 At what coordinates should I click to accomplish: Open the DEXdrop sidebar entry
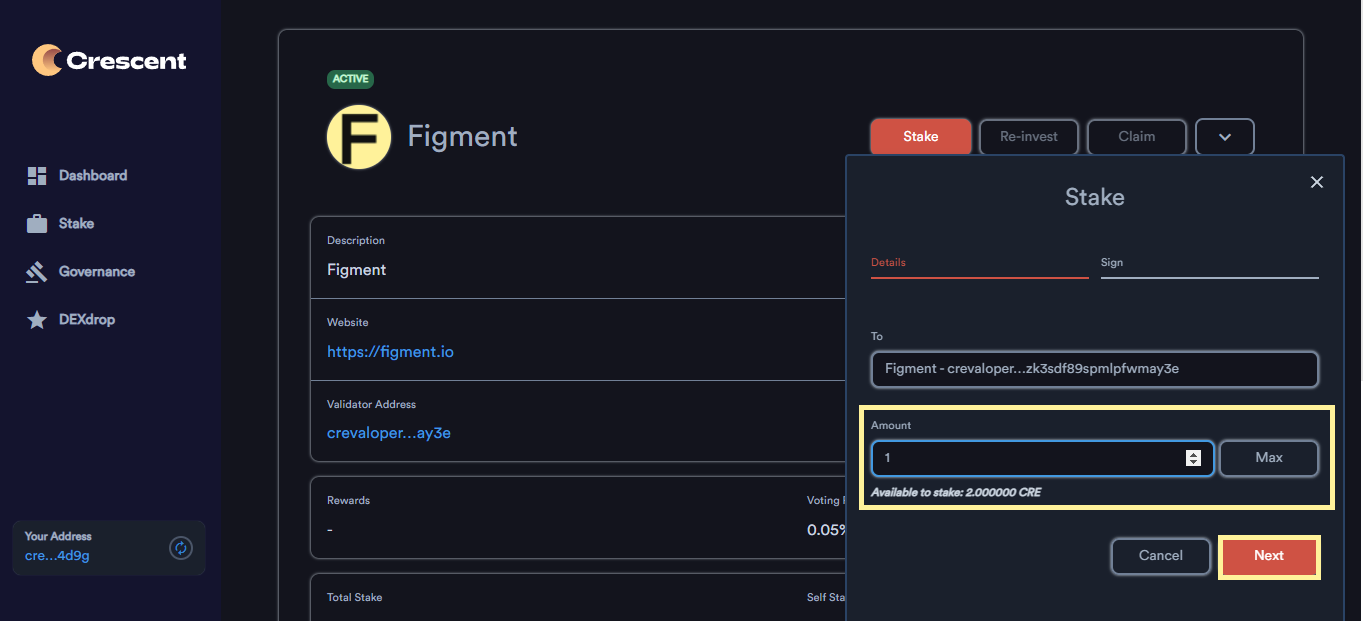(x=87, y=319)
